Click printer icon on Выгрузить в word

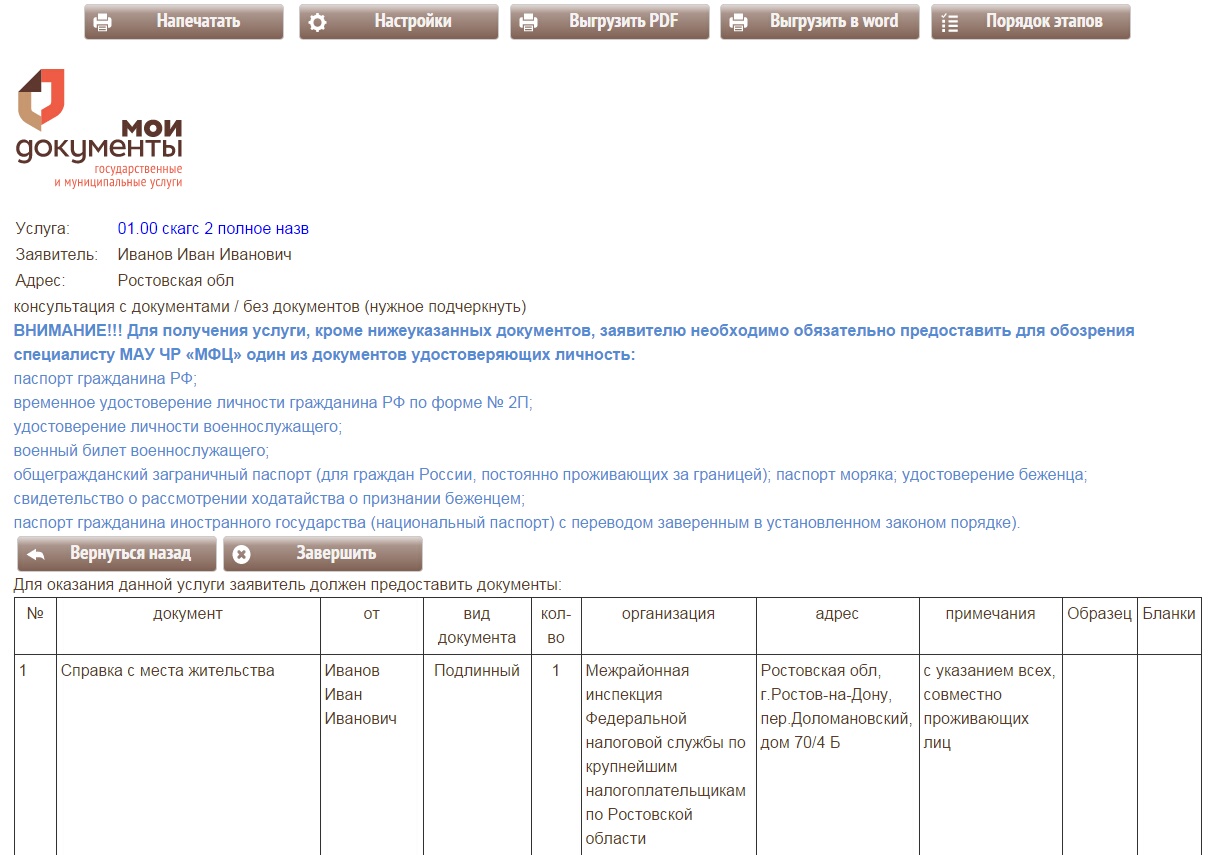pos(739,22)
